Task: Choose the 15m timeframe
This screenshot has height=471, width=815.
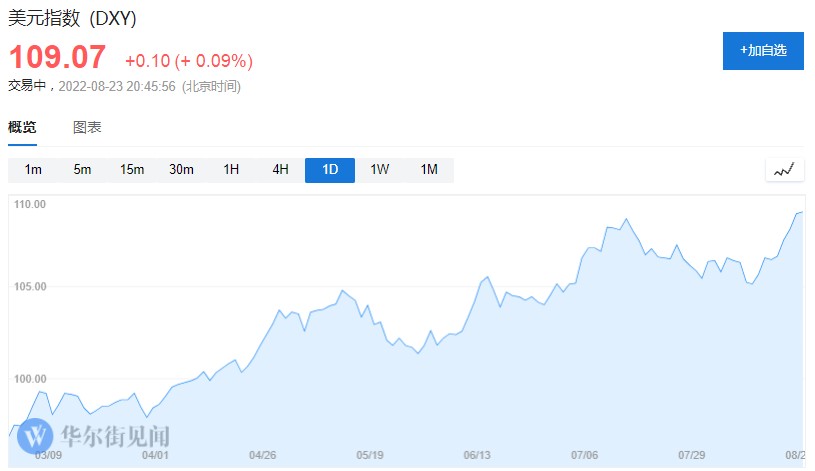Action: (x=132, y=170)
